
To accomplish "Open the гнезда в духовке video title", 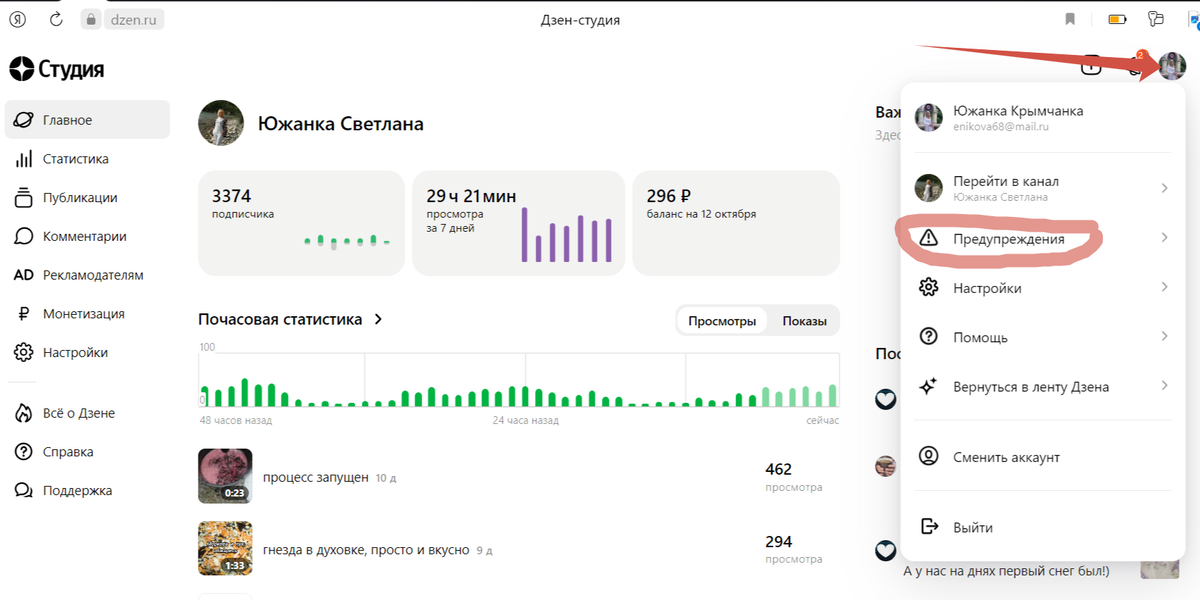I will point(366,549).
